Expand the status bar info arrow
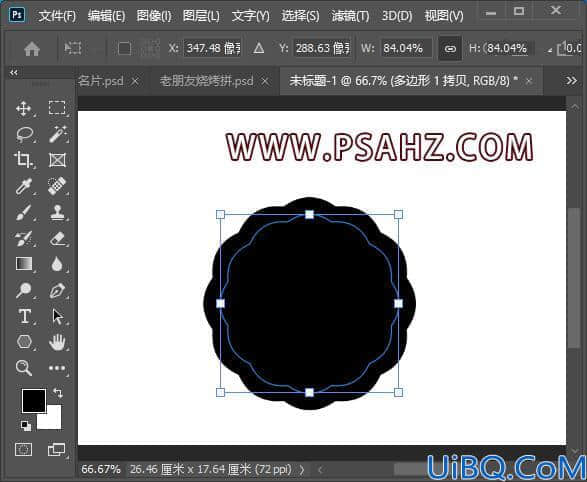This screenshot has width=587, height=482. (302, 470)
